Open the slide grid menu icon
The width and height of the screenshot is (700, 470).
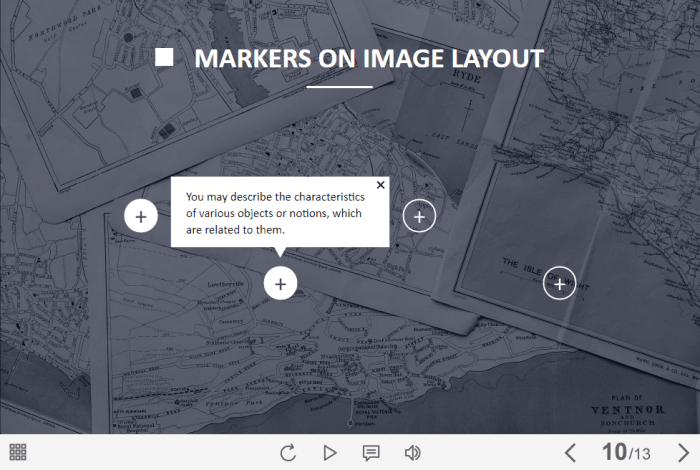tap(18, 452)
